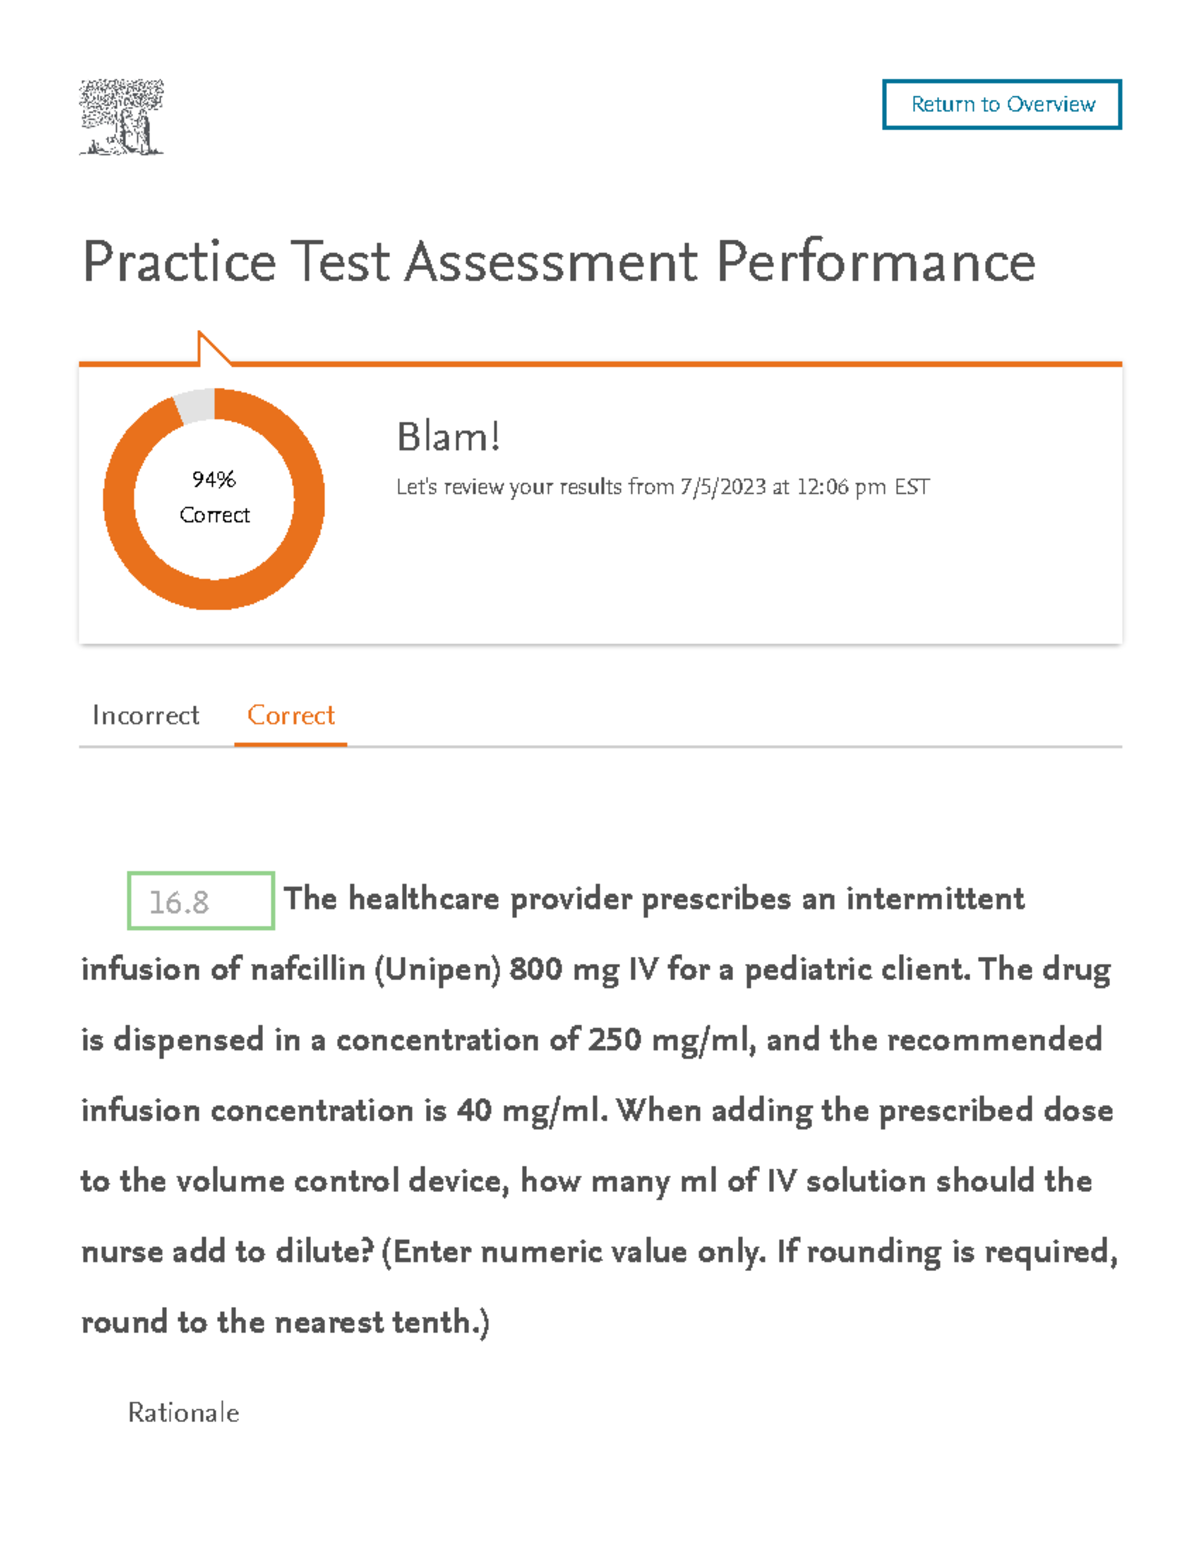The image size is (1200, 1553).
Task: Switch to the Incorrect tab
Action: pos(145,715)
